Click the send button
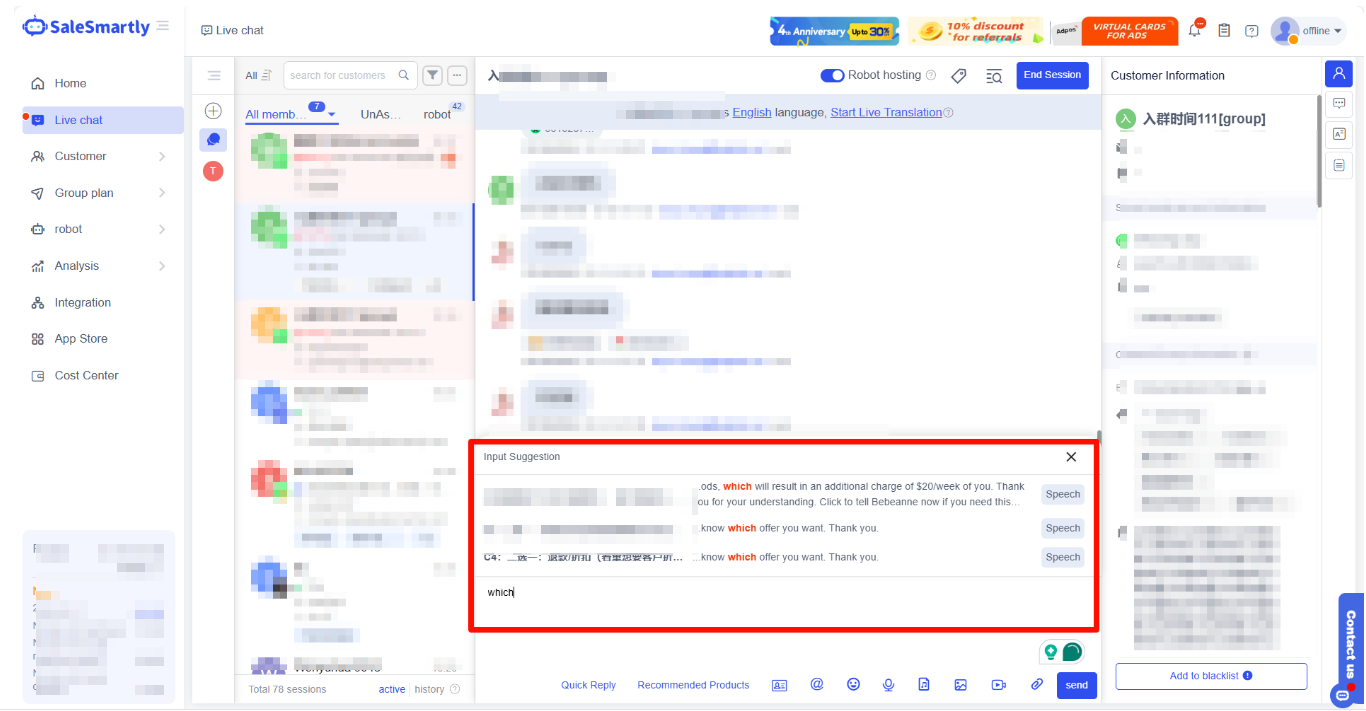The height and width of the screenshot is (711, 1366). coord(1077,685)
